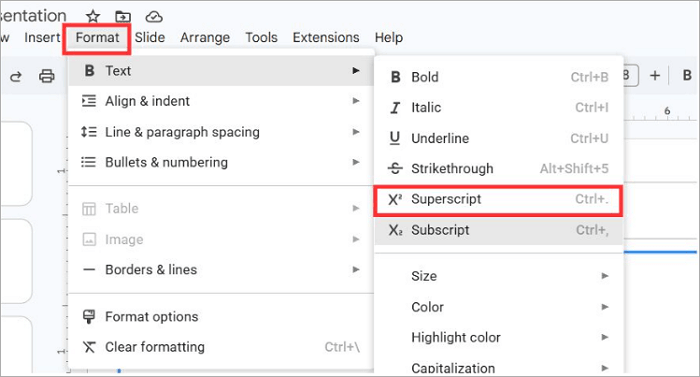Click the move to folder icon
Screen dimensions: 700x377
coord(123,17)
